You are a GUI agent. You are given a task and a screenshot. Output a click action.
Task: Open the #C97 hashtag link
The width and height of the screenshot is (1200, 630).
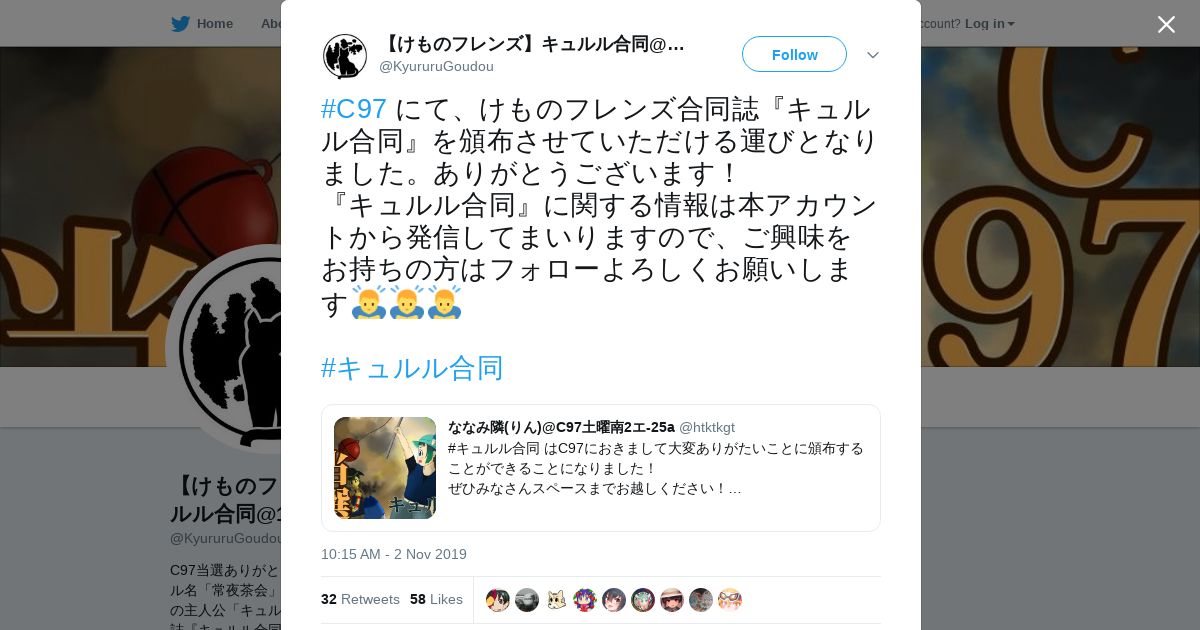[x=354, y=109]
